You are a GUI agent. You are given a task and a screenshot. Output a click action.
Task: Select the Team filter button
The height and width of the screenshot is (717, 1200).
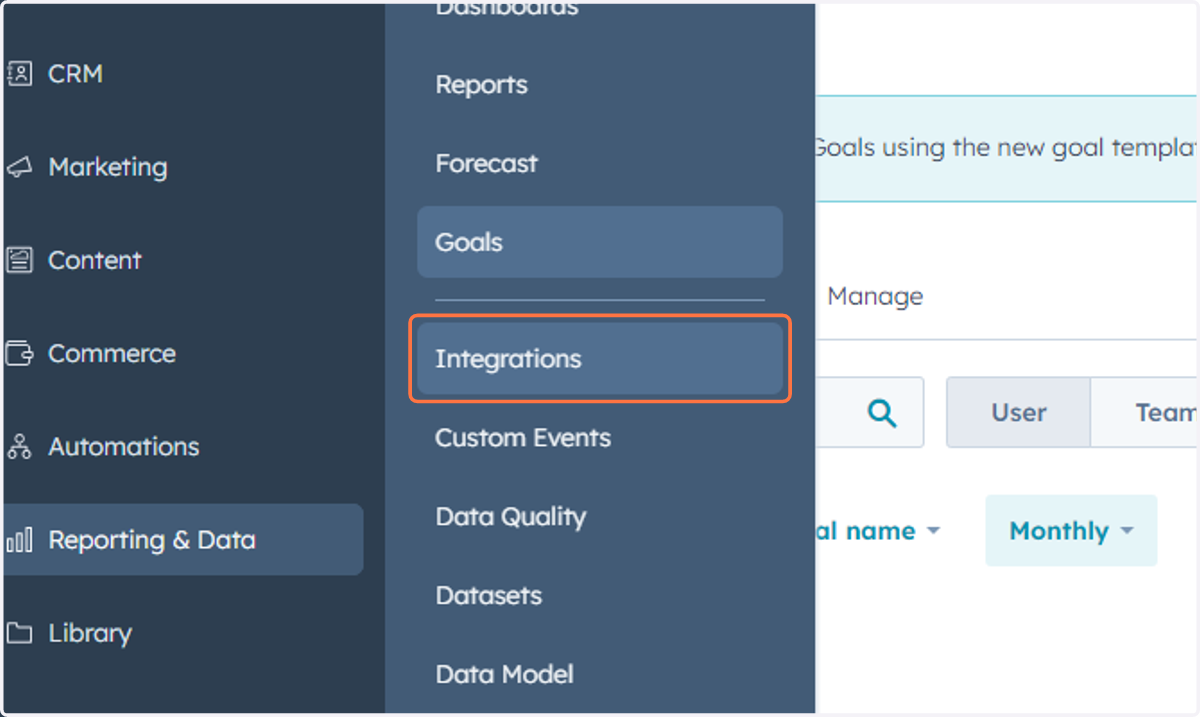[1146, 412]
